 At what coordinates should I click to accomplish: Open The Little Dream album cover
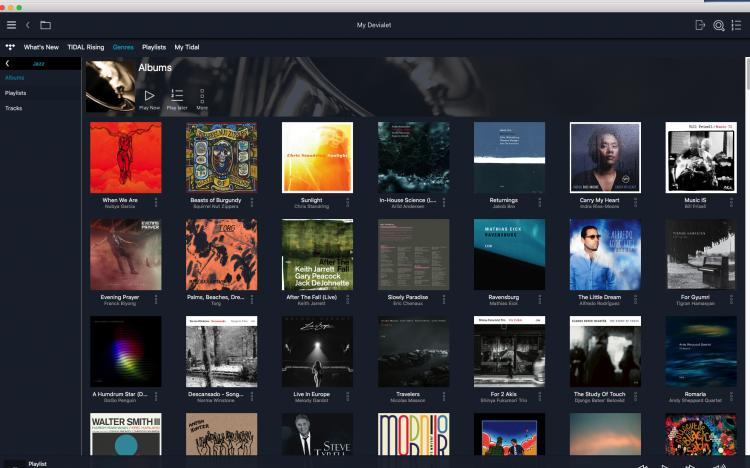[x=605, y=255]
